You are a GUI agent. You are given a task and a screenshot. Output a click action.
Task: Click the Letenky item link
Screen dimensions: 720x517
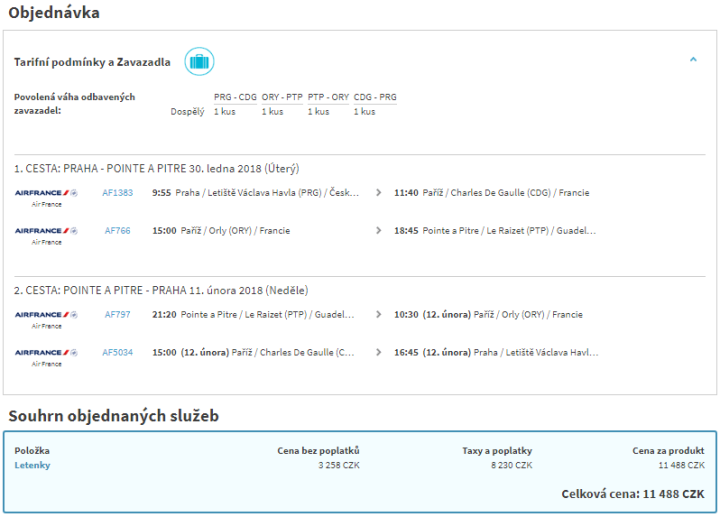coord(32,465)
